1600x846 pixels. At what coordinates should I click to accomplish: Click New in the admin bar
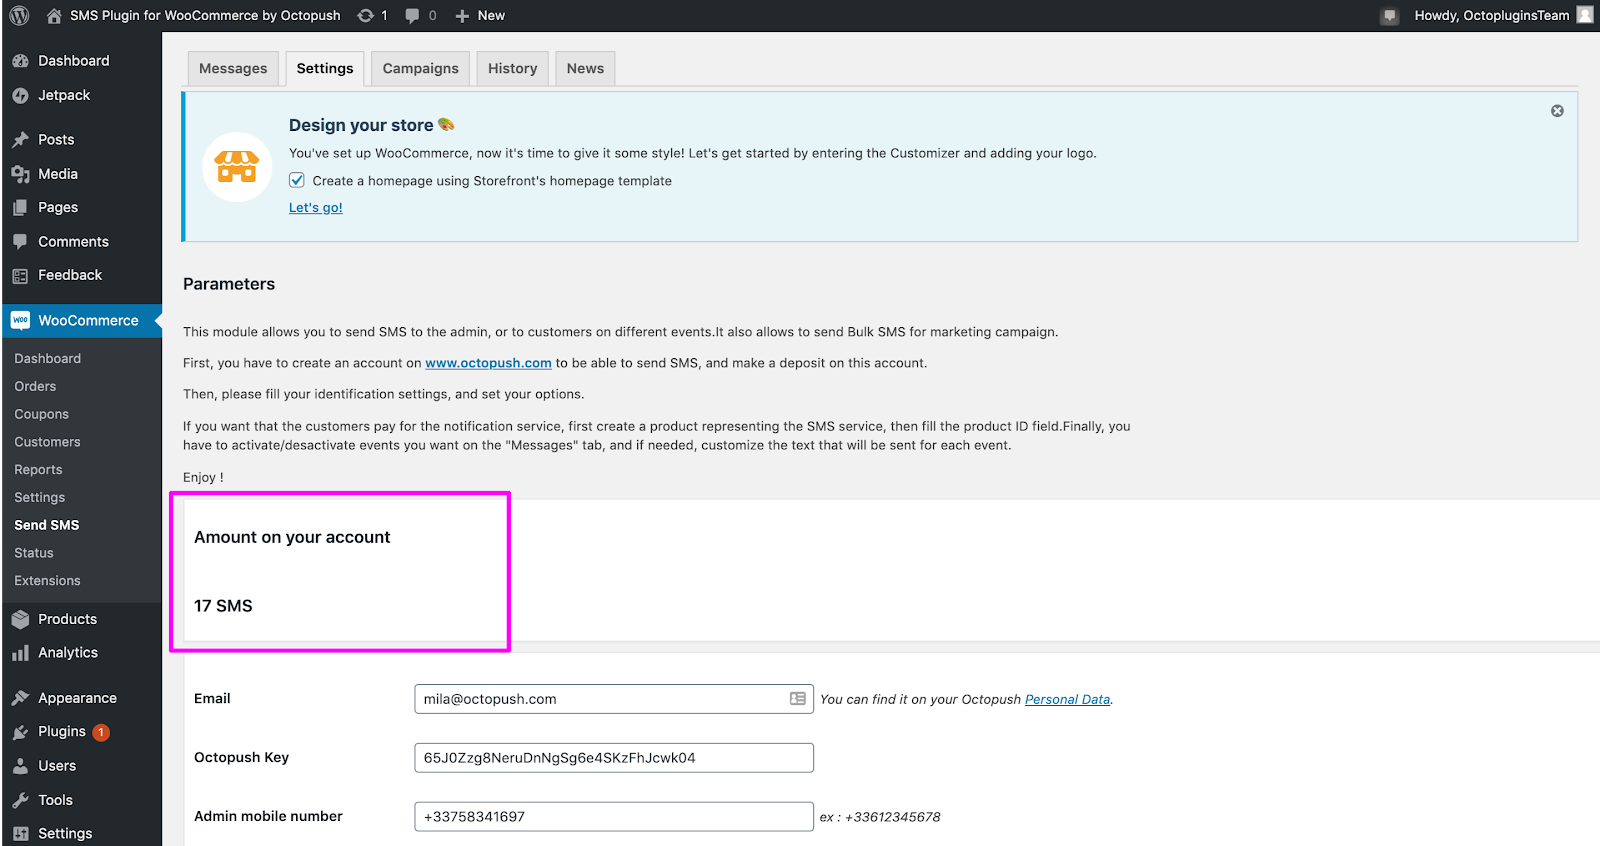pos(491,16)
